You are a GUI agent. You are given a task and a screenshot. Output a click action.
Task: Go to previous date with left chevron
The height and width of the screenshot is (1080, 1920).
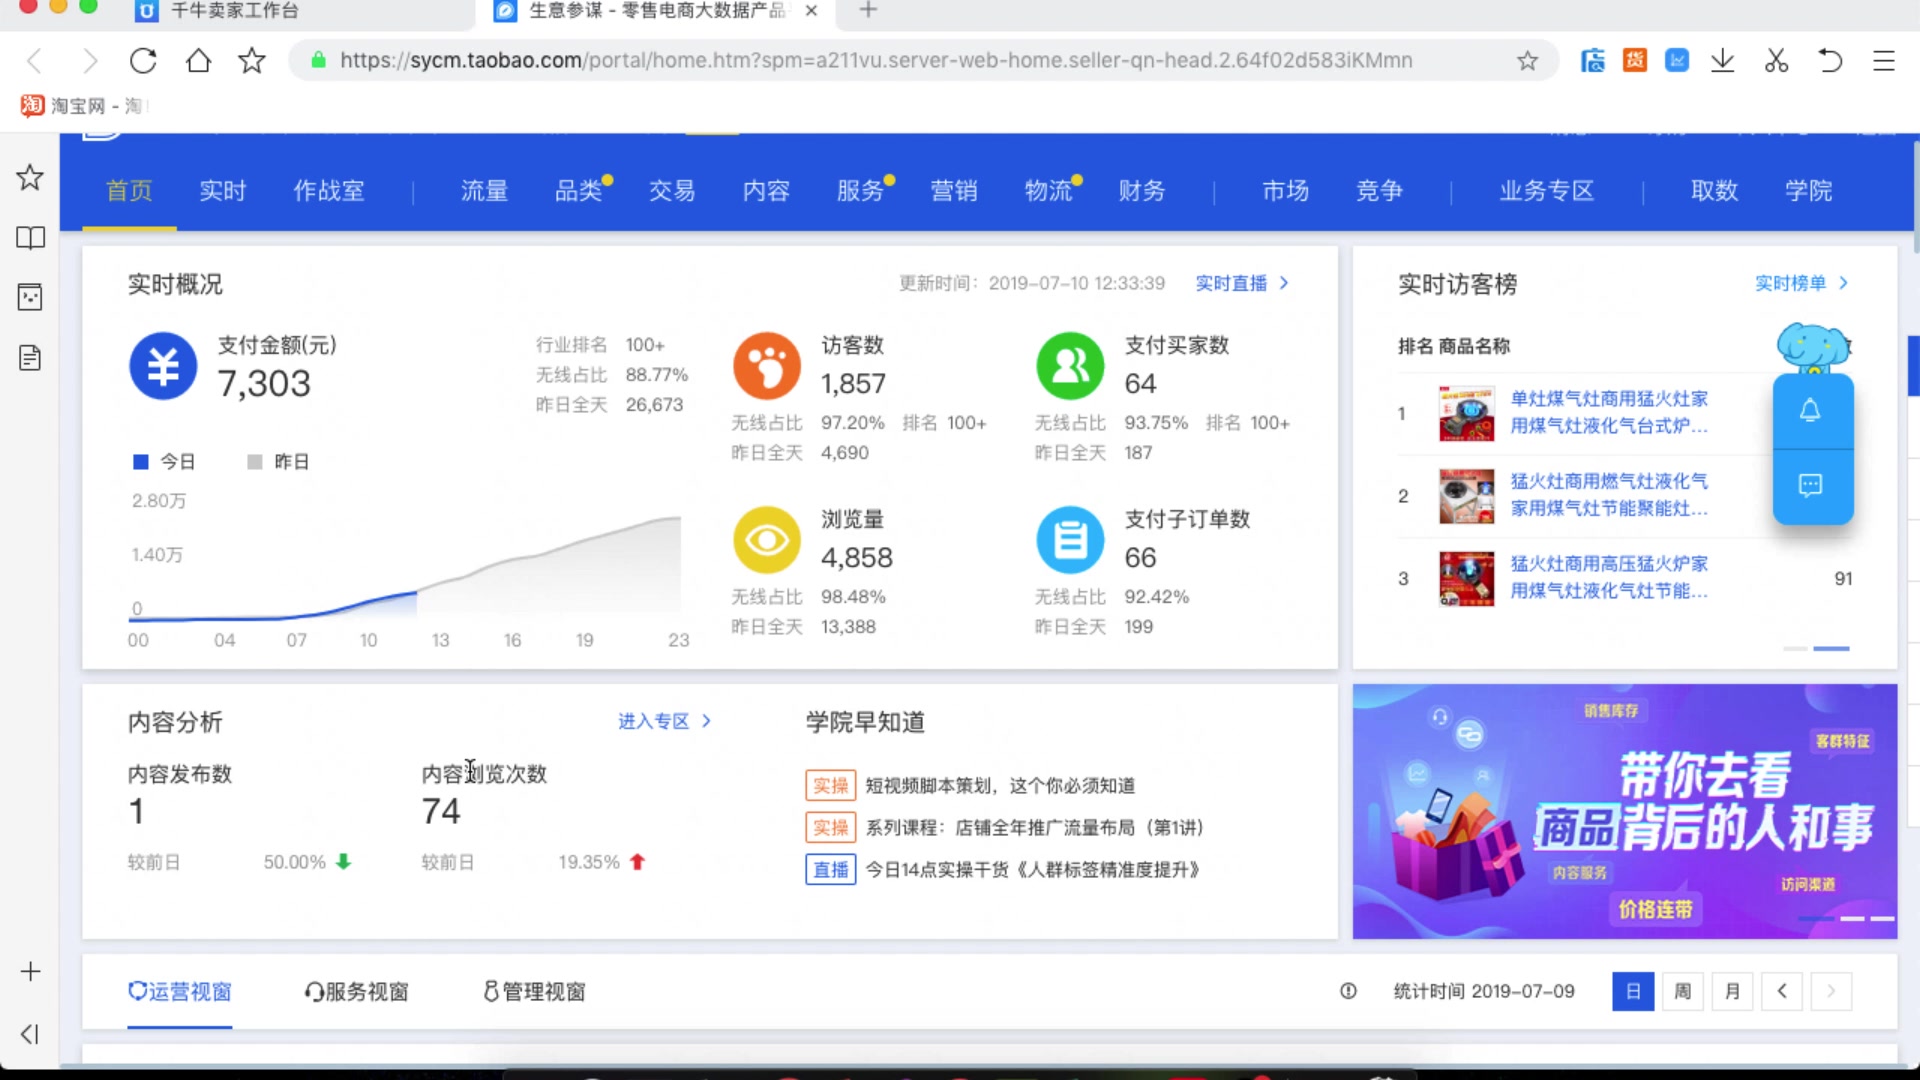pos(1781,991)
